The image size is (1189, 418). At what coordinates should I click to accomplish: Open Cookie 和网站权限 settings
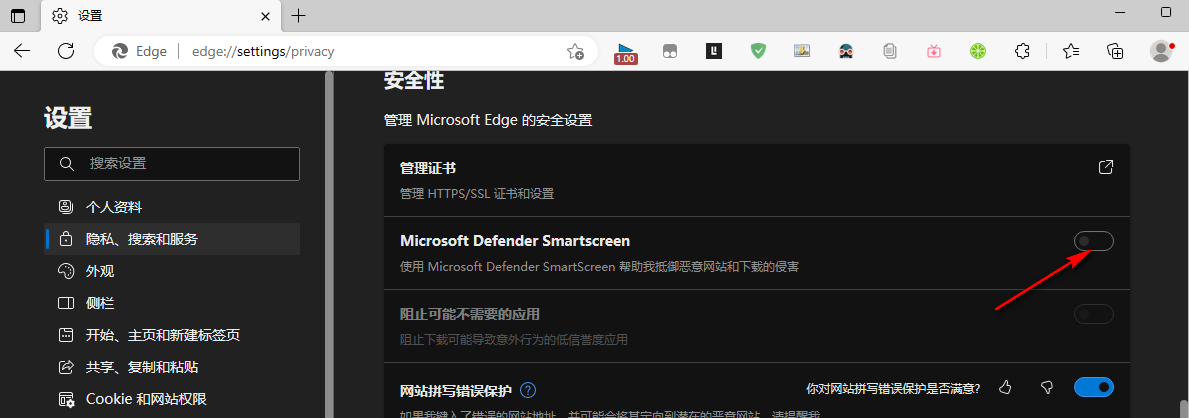pos(172,399)
